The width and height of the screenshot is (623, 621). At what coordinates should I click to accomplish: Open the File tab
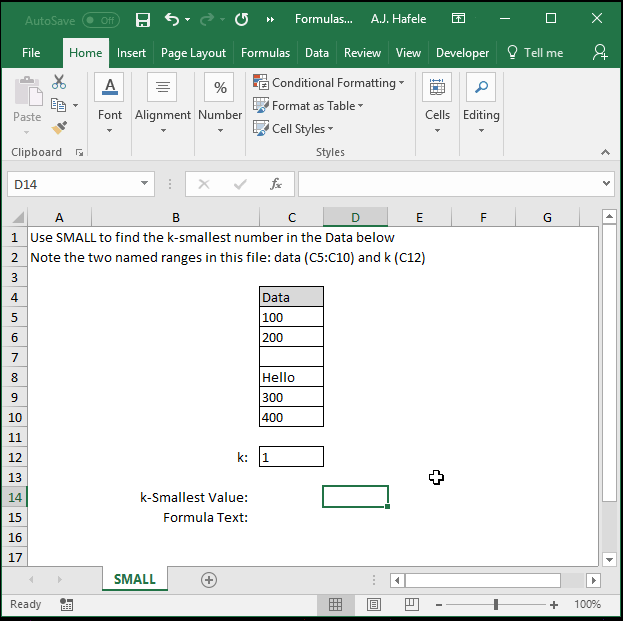(31, 53)
